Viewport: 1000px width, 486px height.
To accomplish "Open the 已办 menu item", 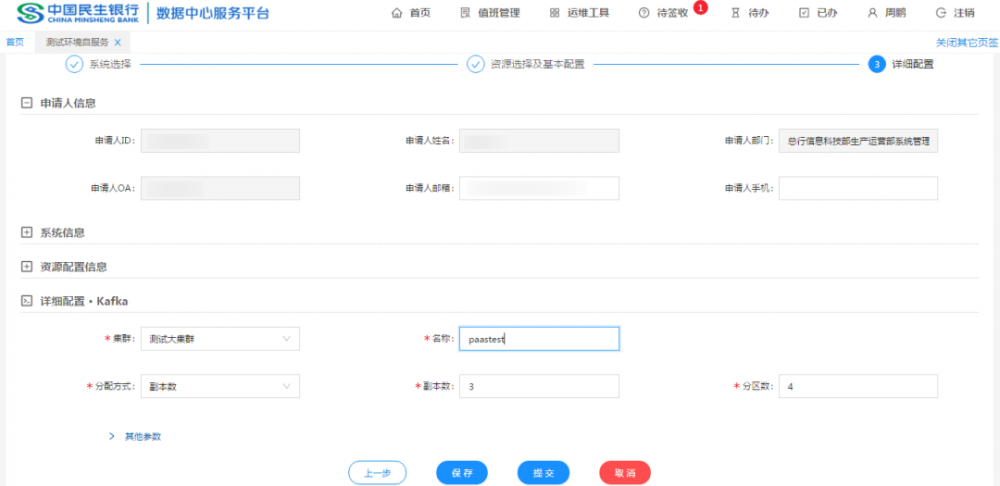I will (x=827, y=13).
